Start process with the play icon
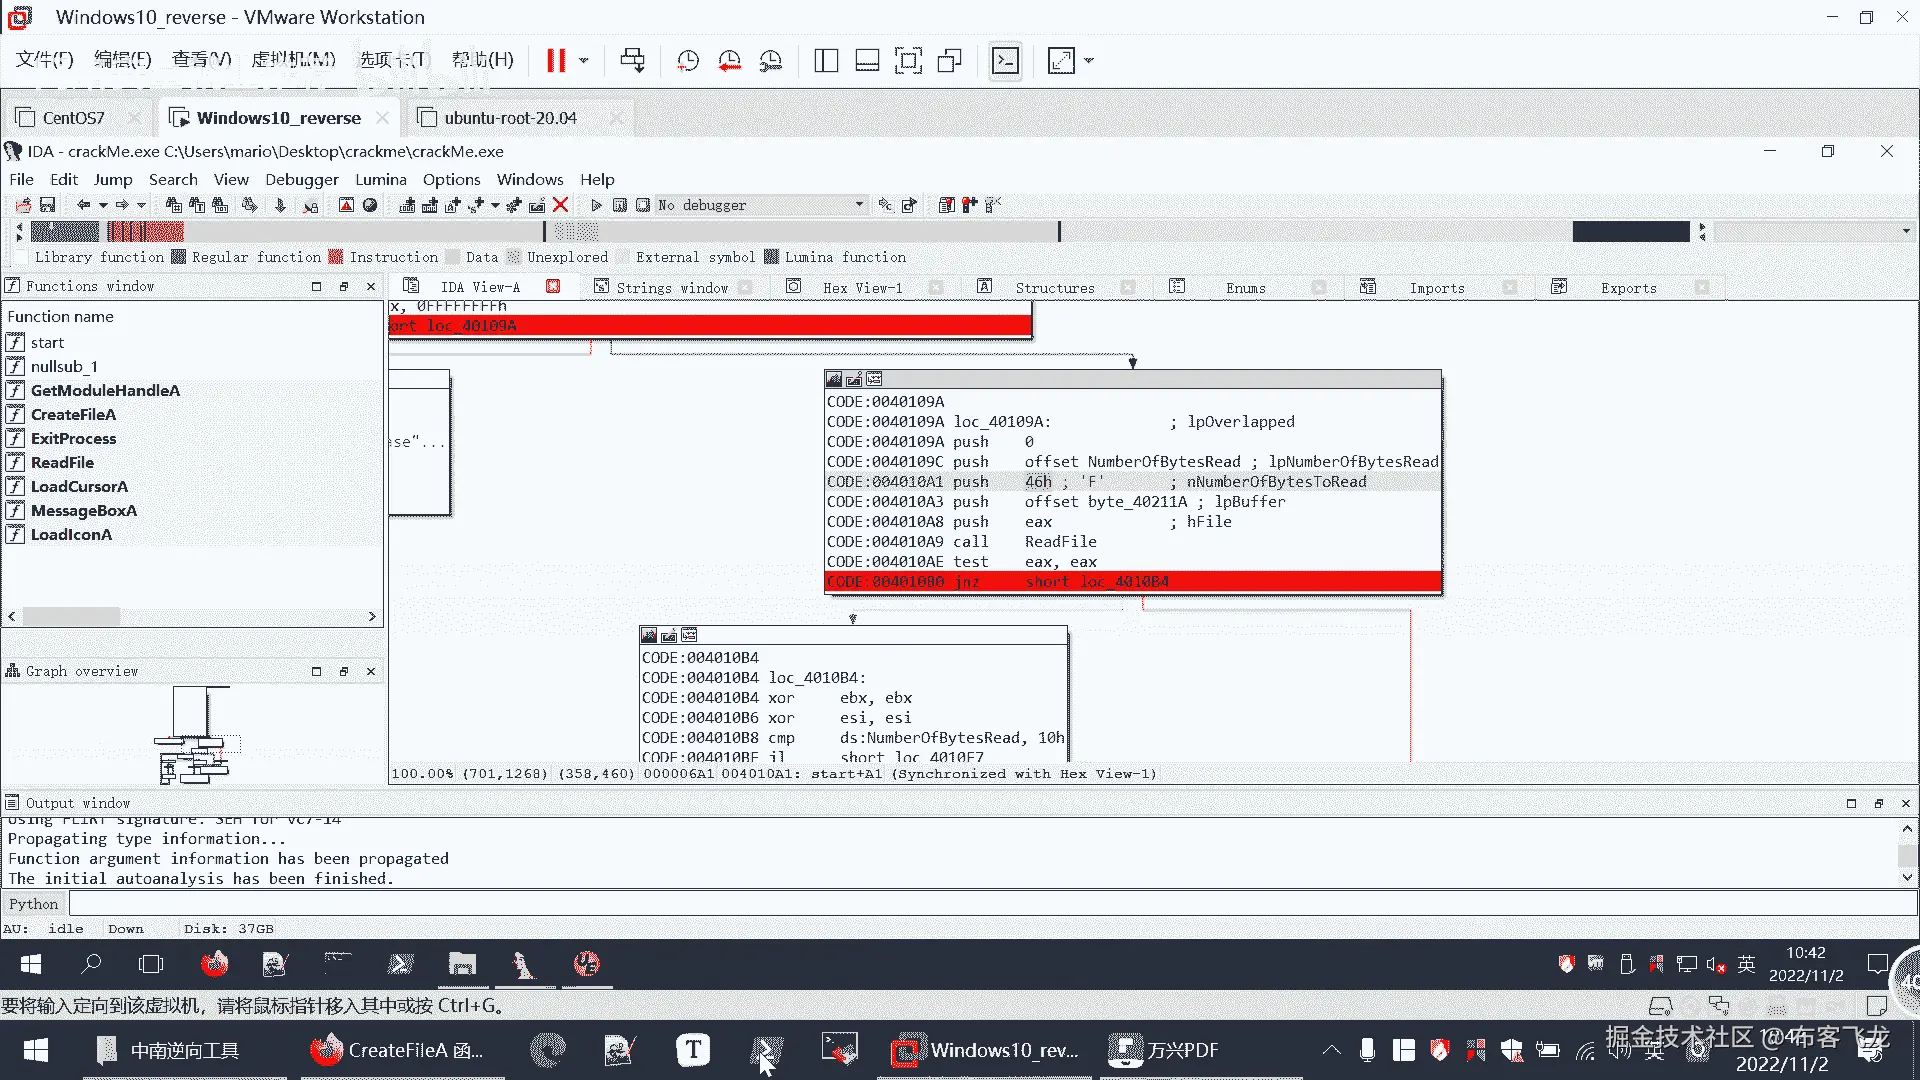Image resolution: width=1920 pixels, height=1080 pixels. point(596,205)
